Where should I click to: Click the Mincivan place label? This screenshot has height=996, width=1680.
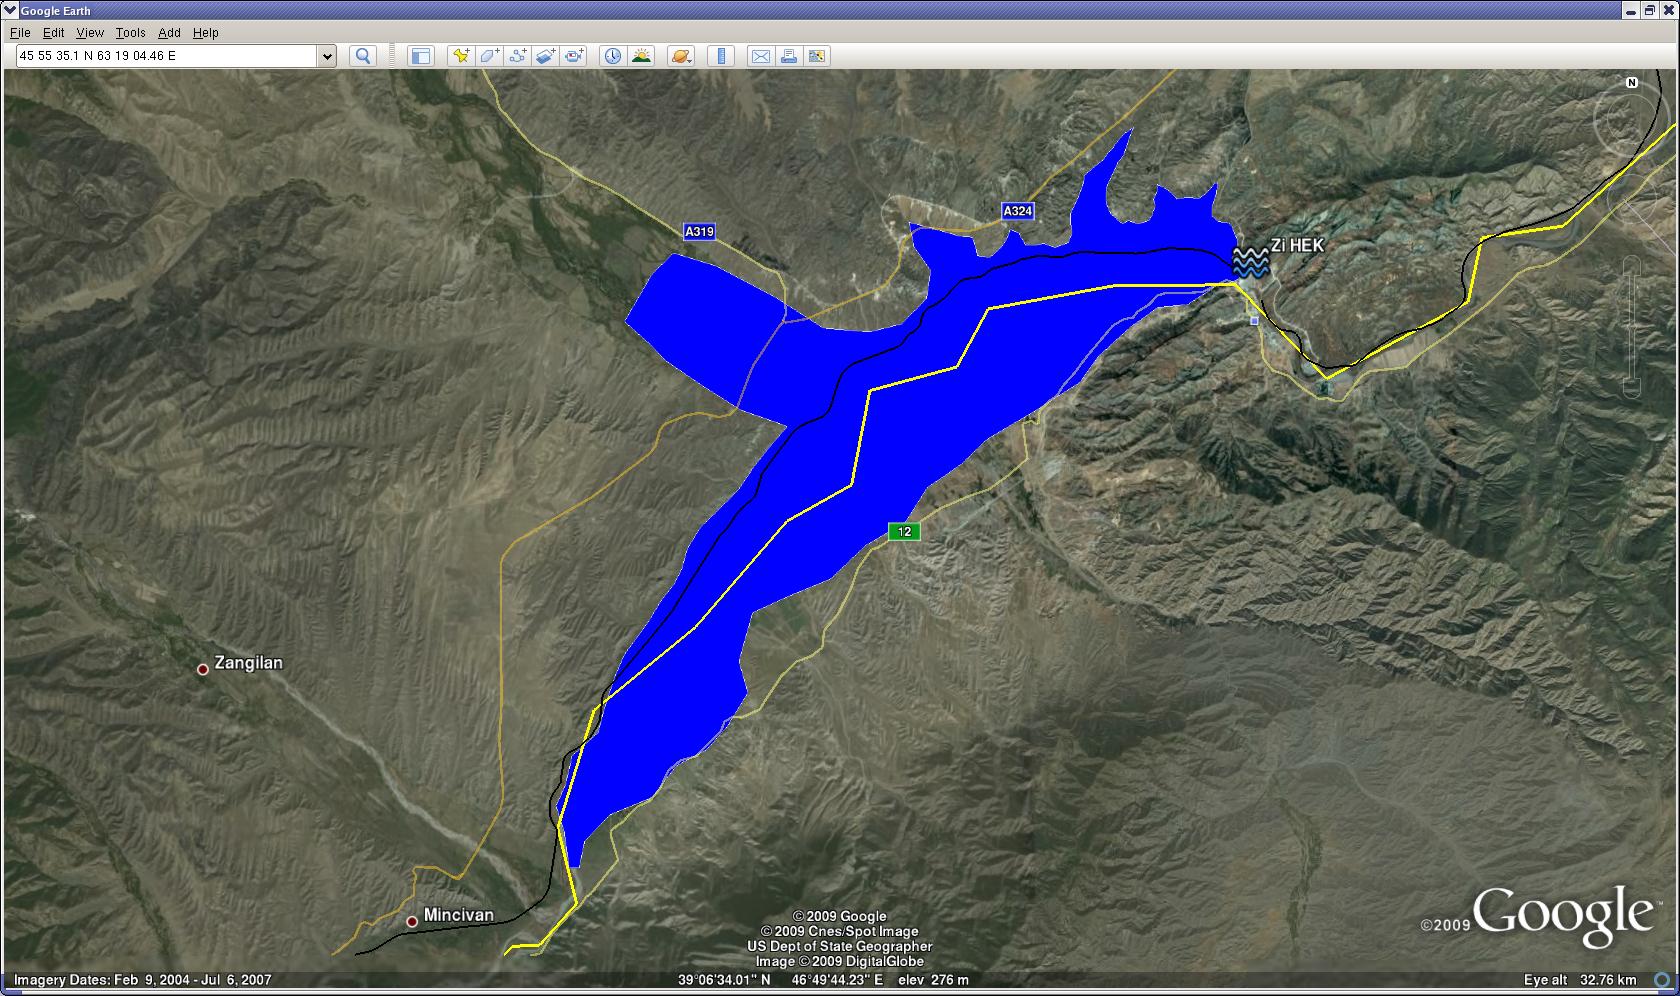tap(458, 915)
